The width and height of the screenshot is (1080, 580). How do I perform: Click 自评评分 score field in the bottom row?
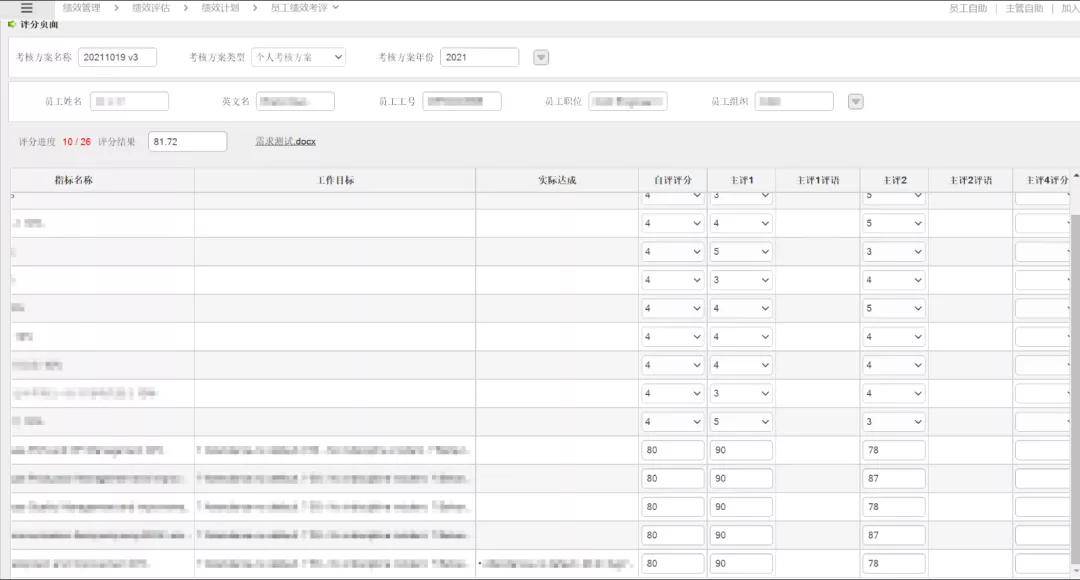[x=673, y=564]
